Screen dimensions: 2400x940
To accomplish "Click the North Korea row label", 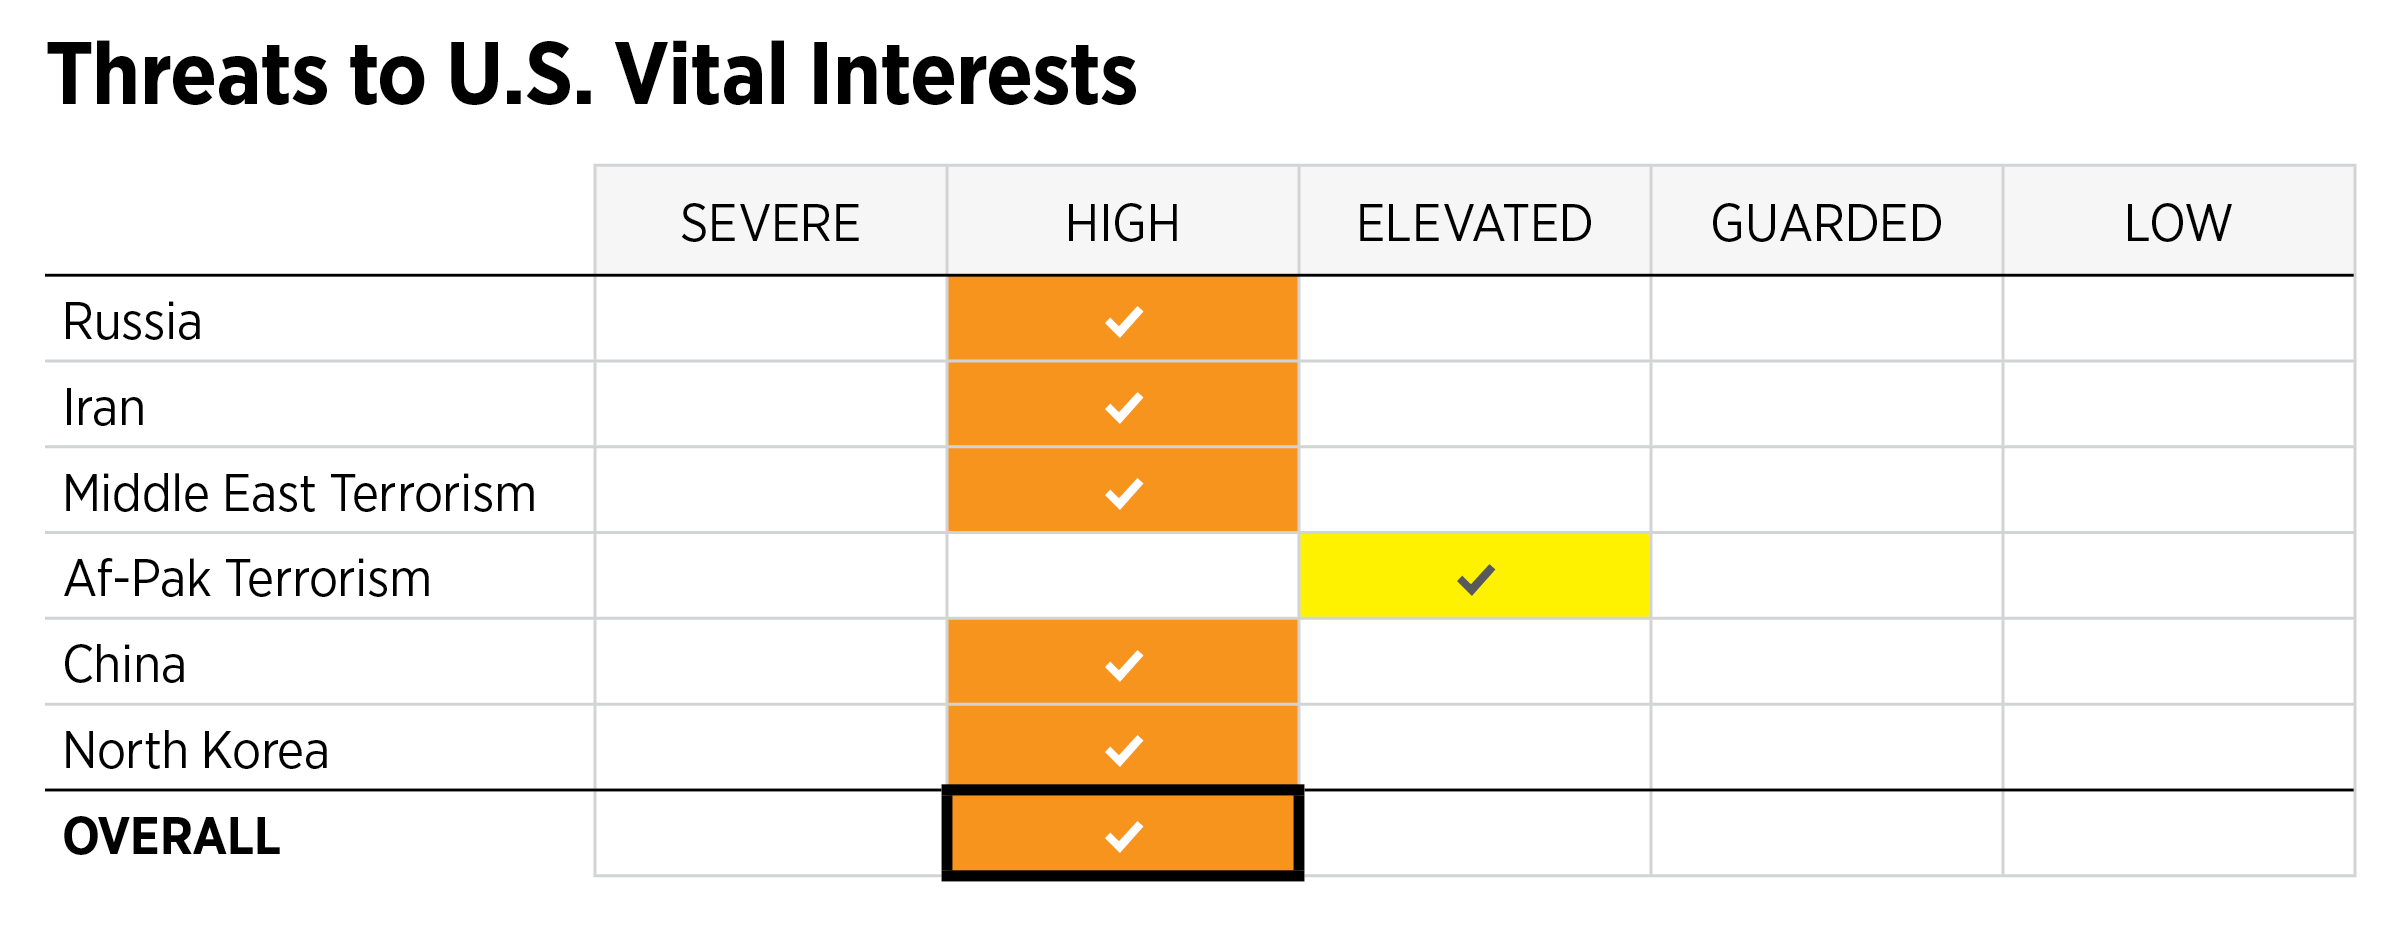I will tap(195, 750).
